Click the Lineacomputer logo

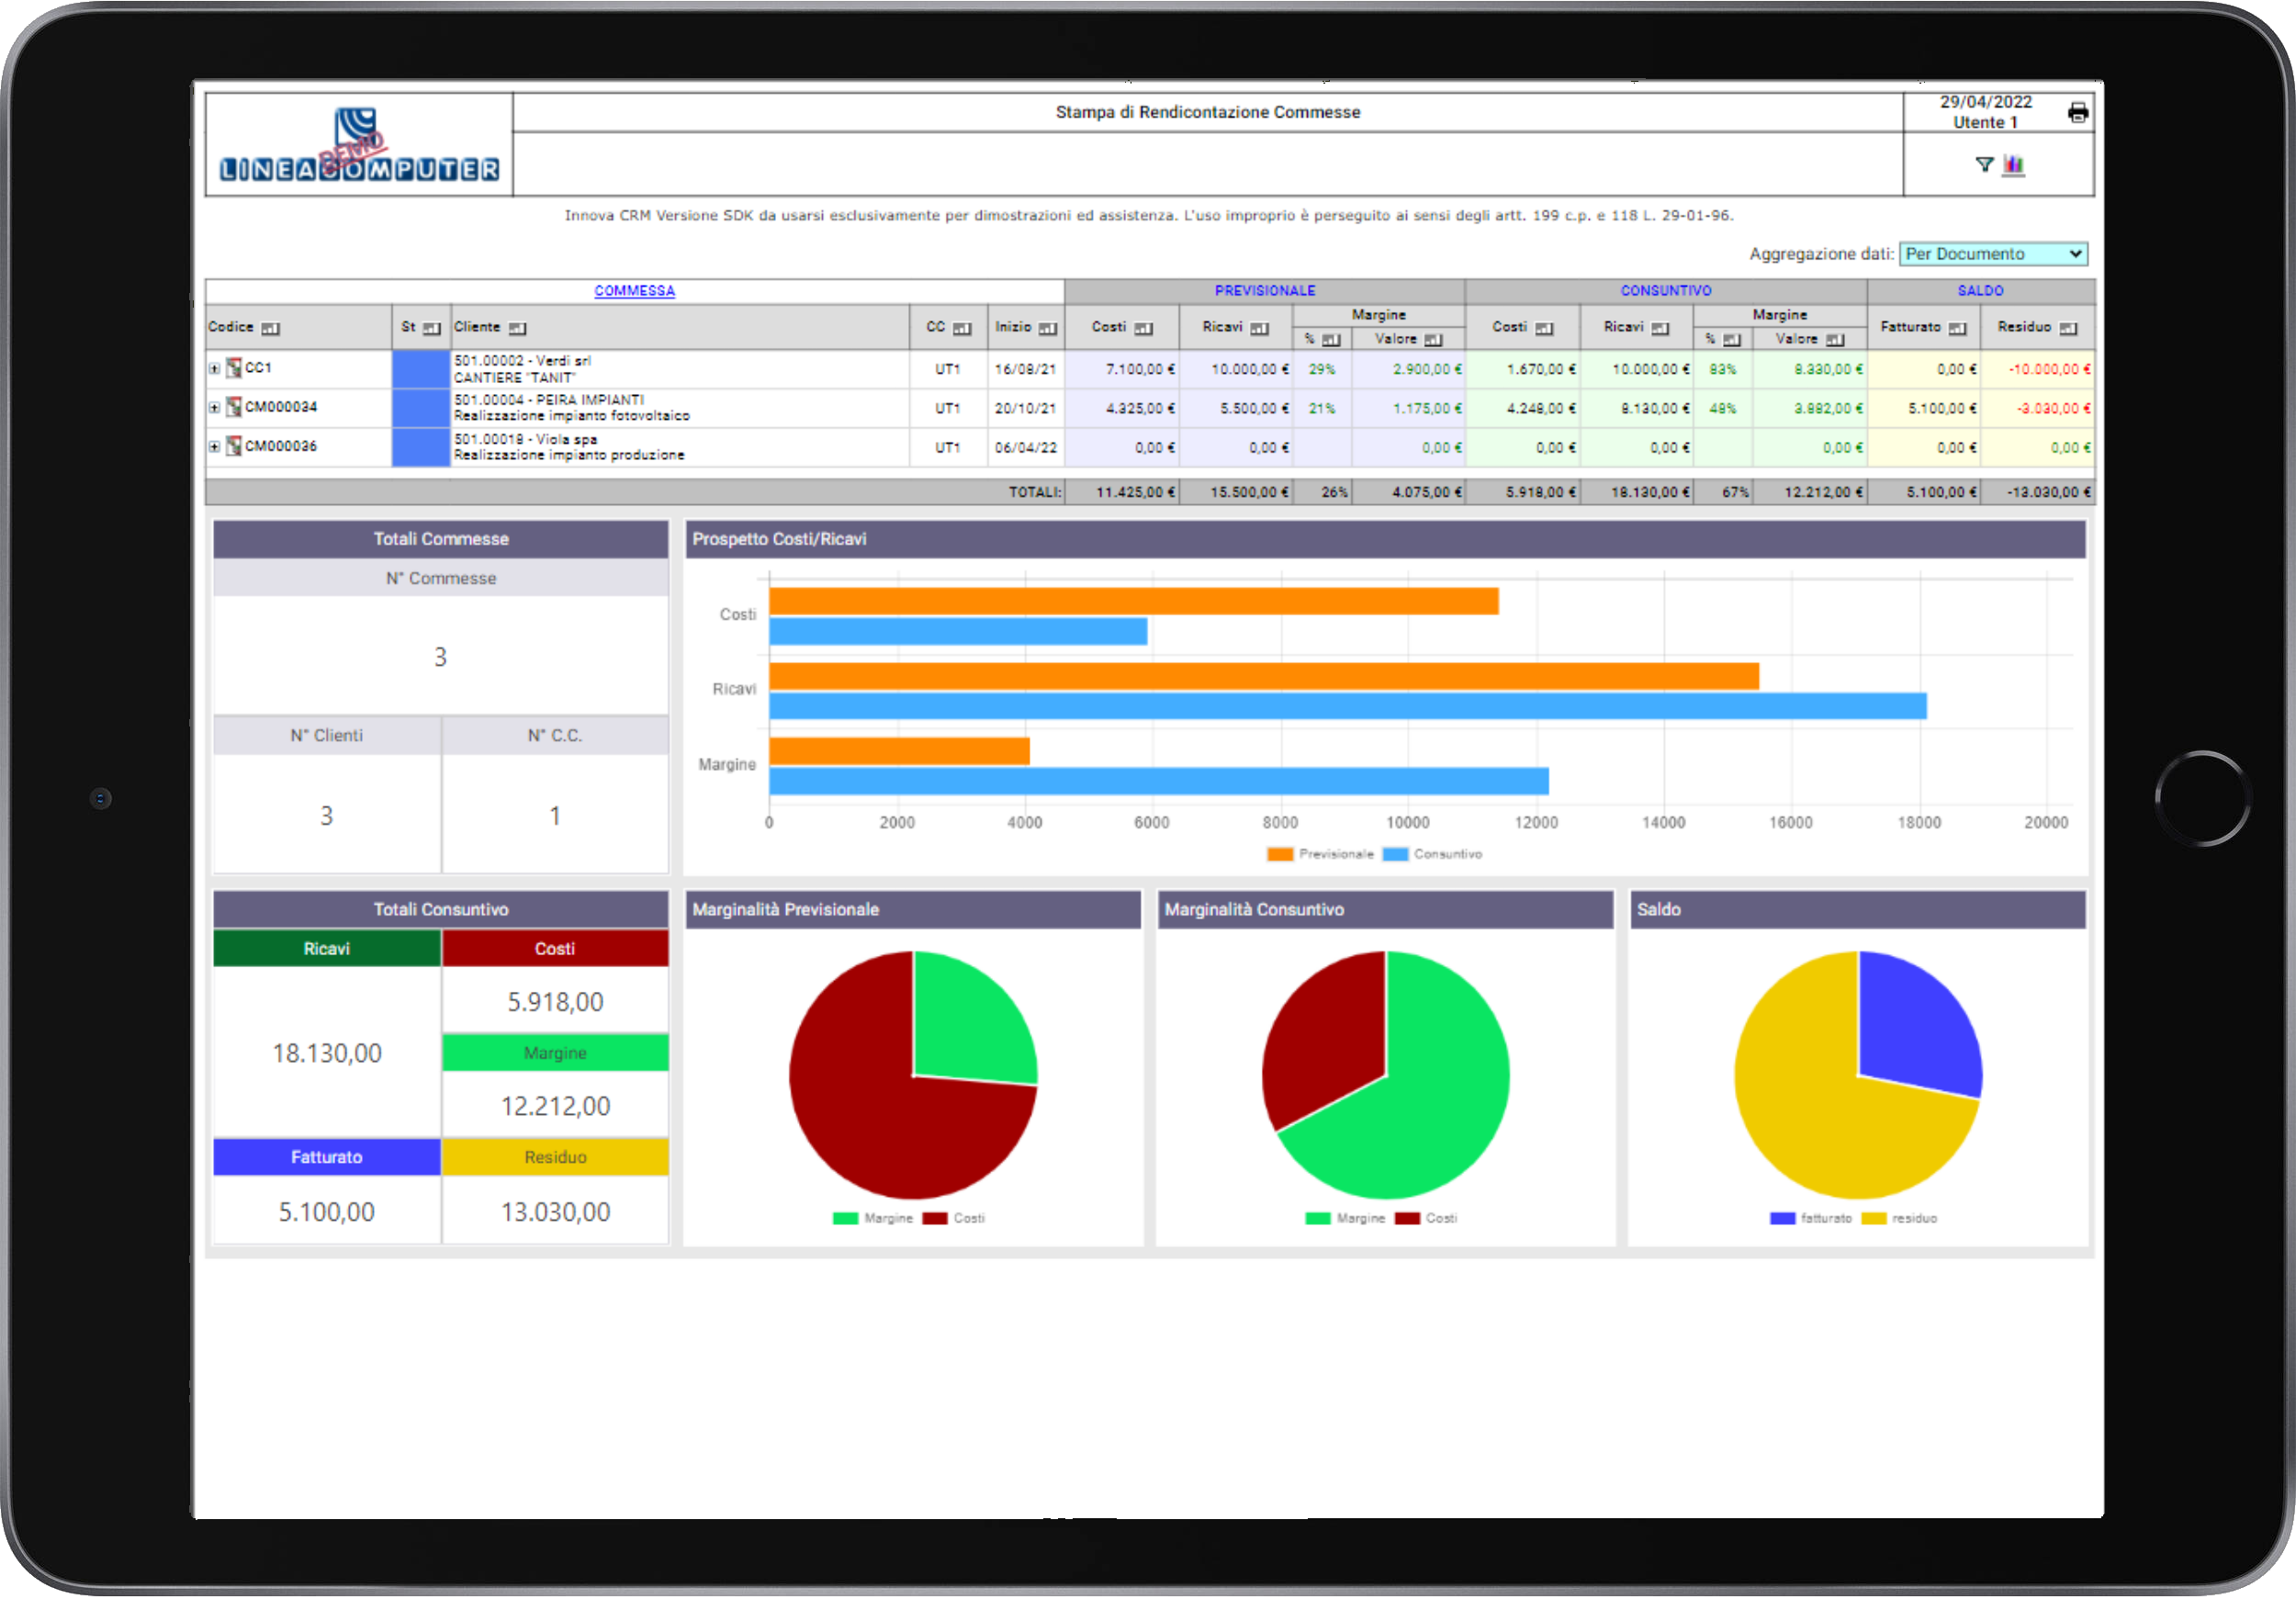tap(359, 145)
